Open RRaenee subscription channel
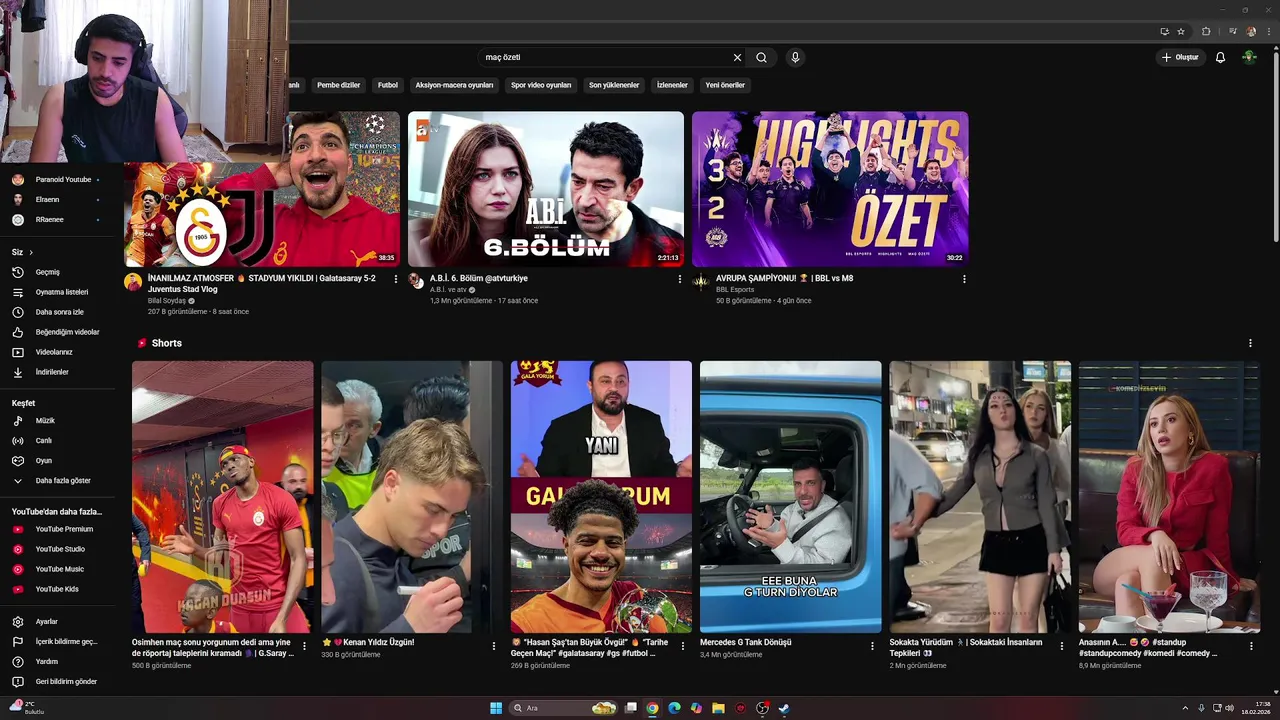This screenshot has width=1280, height=720. tap(56, 220)
